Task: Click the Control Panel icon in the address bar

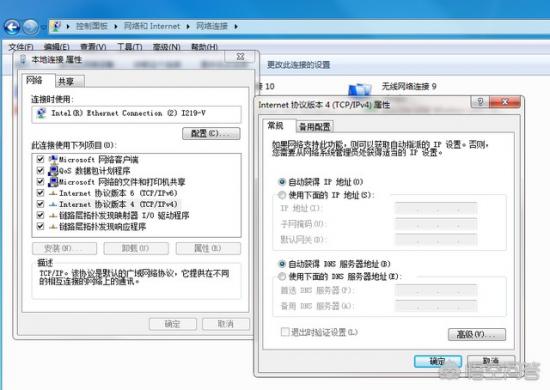Action: 56,26
